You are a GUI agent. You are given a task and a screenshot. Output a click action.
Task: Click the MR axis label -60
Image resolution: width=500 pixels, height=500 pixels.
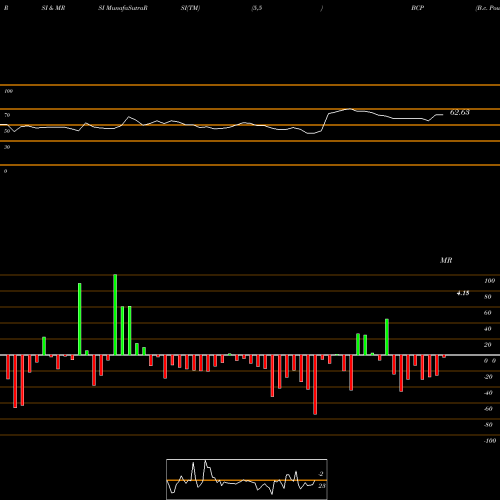pos(488,409)
